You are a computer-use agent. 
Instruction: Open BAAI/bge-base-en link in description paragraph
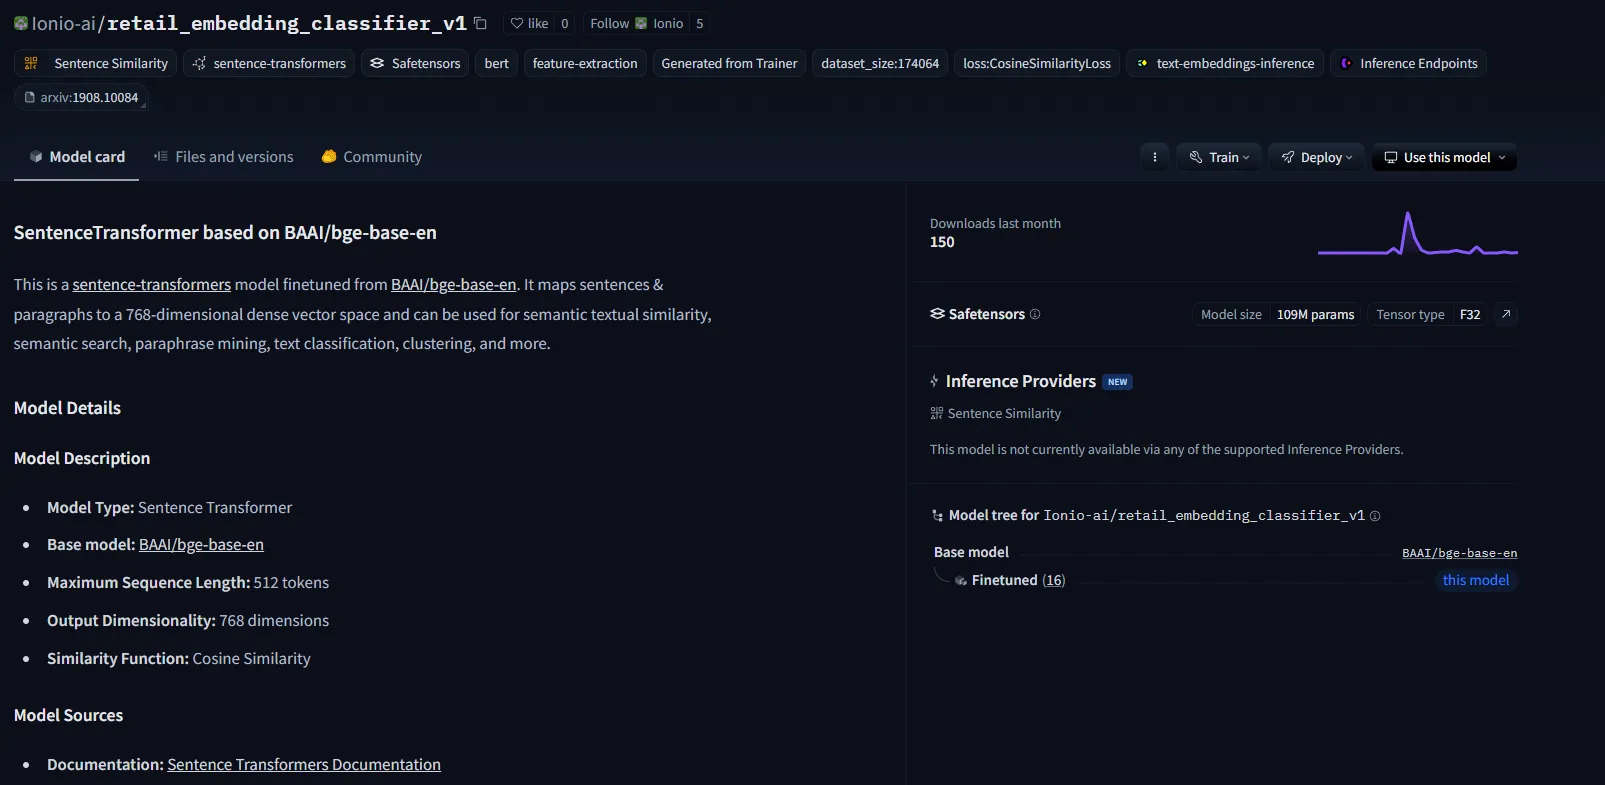click(454, 285)
